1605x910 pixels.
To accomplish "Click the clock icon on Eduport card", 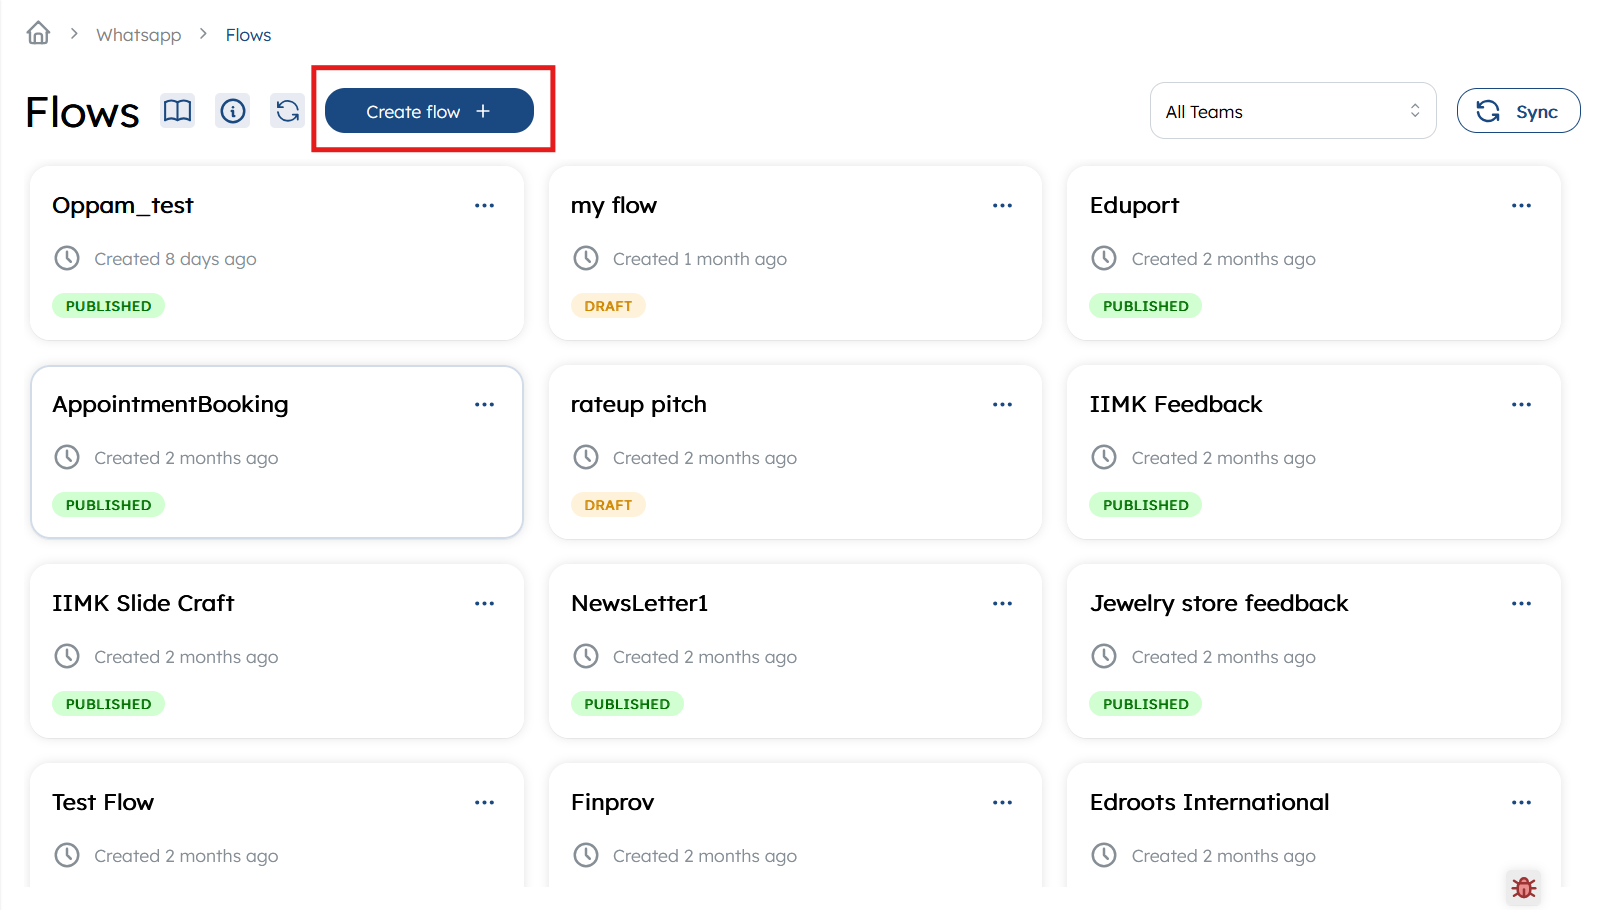I will 1104,258.
